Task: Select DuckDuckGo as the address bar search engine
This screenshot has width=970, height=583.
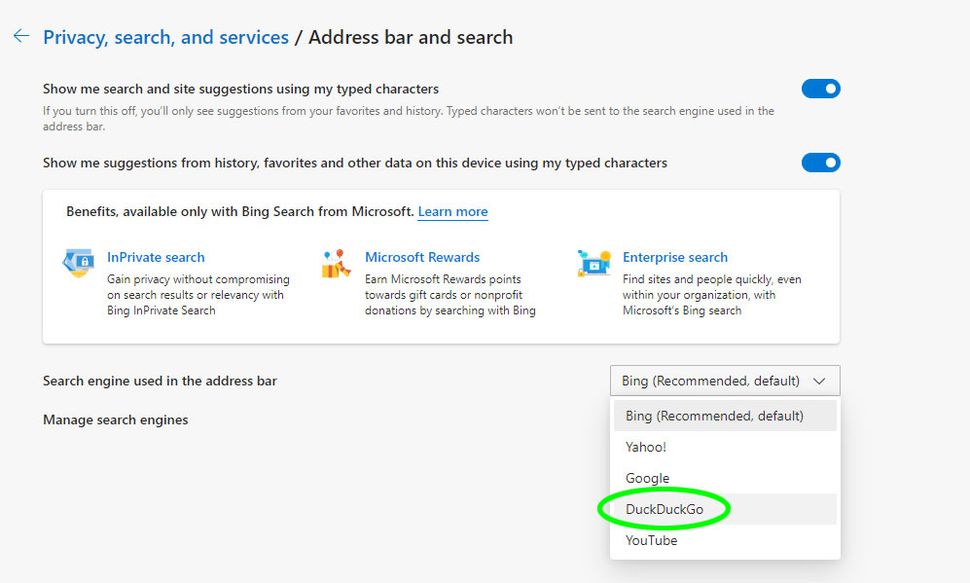Action: click(x=666, y=509)
